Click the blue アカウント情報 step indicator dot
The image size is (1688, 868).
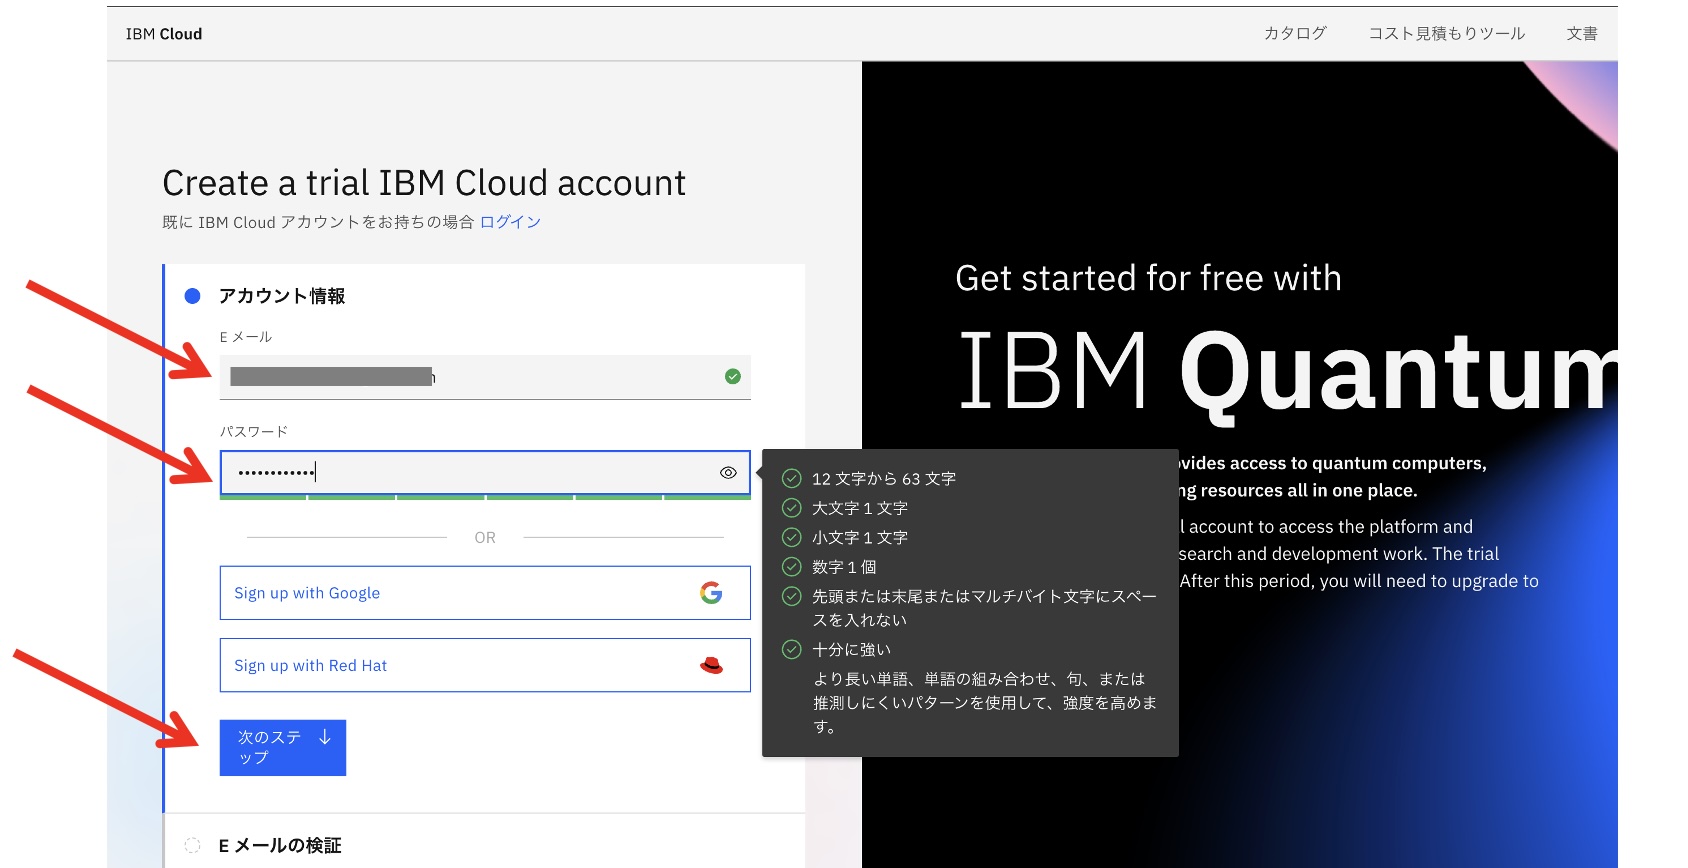[193, 296]
